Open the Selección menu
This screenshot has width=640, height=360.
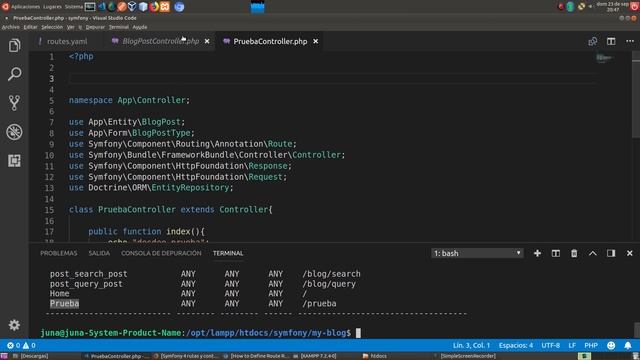point(52,27)
